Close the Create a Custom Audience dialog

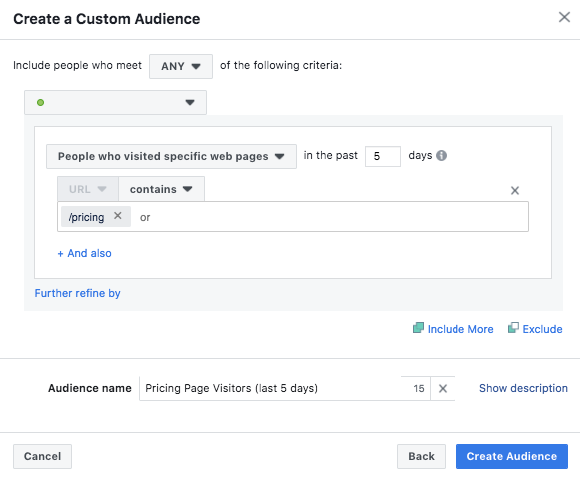pos(564,17)
